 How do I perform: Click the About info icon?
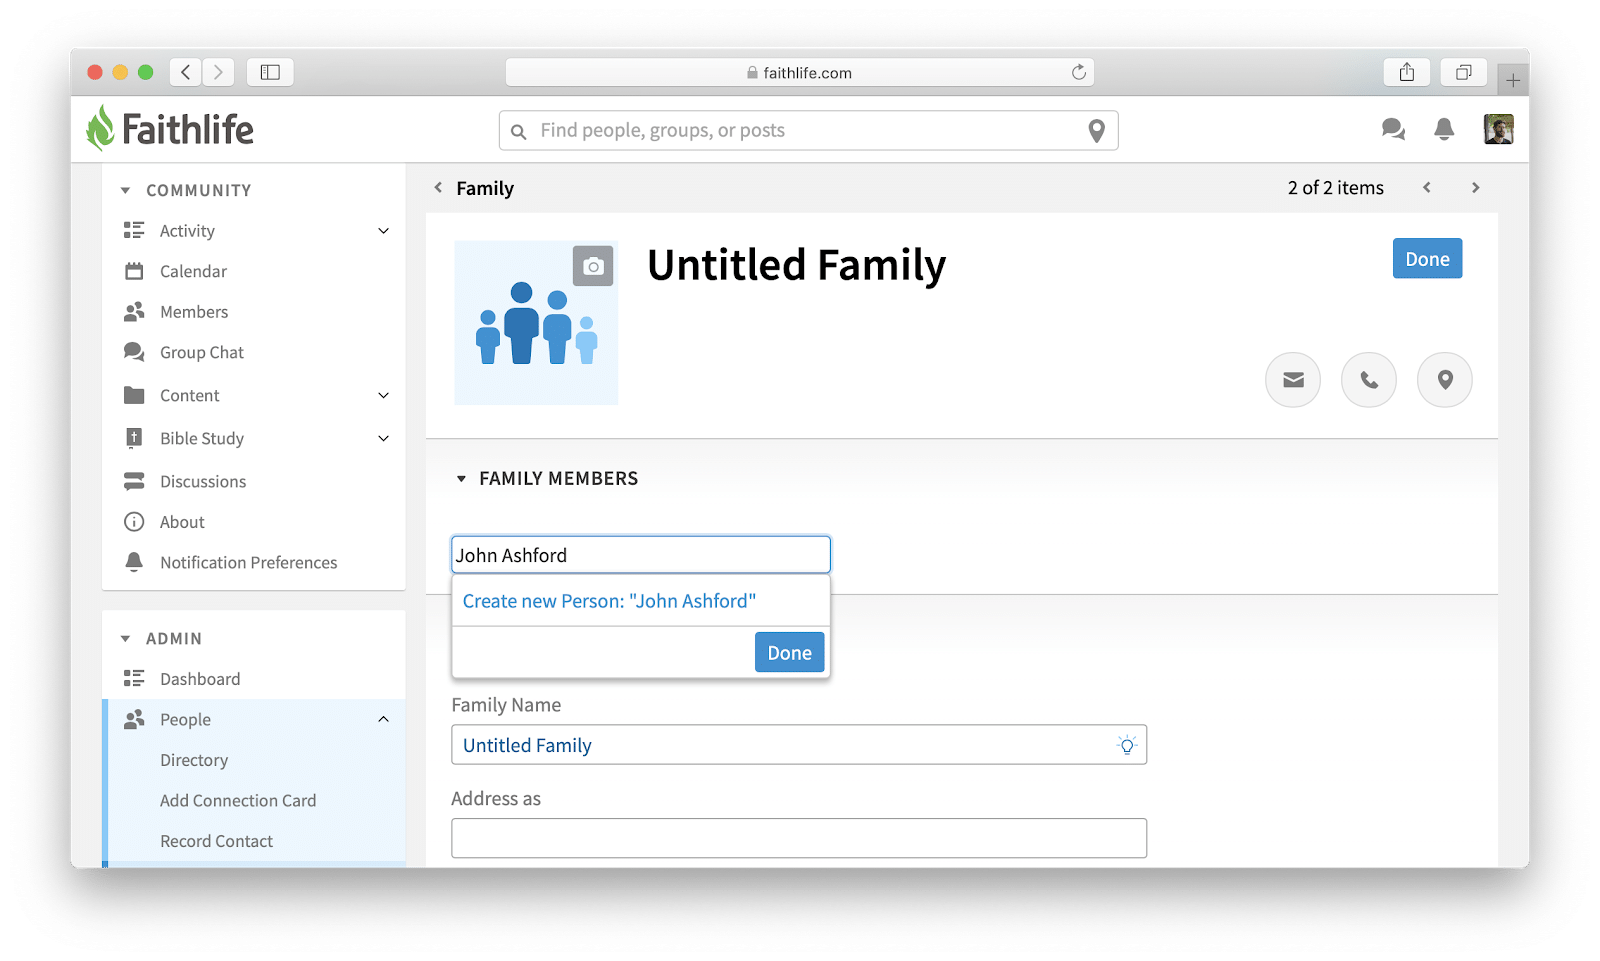coord(134,522)
